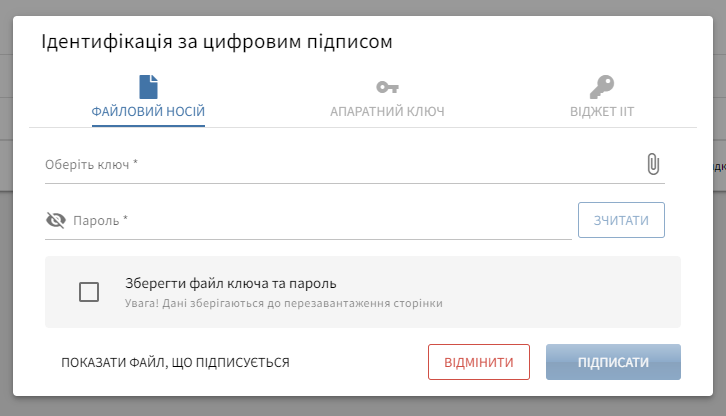Click the dimmed backdrop outside the dialog
726x416 pixels.
point(5,200)
